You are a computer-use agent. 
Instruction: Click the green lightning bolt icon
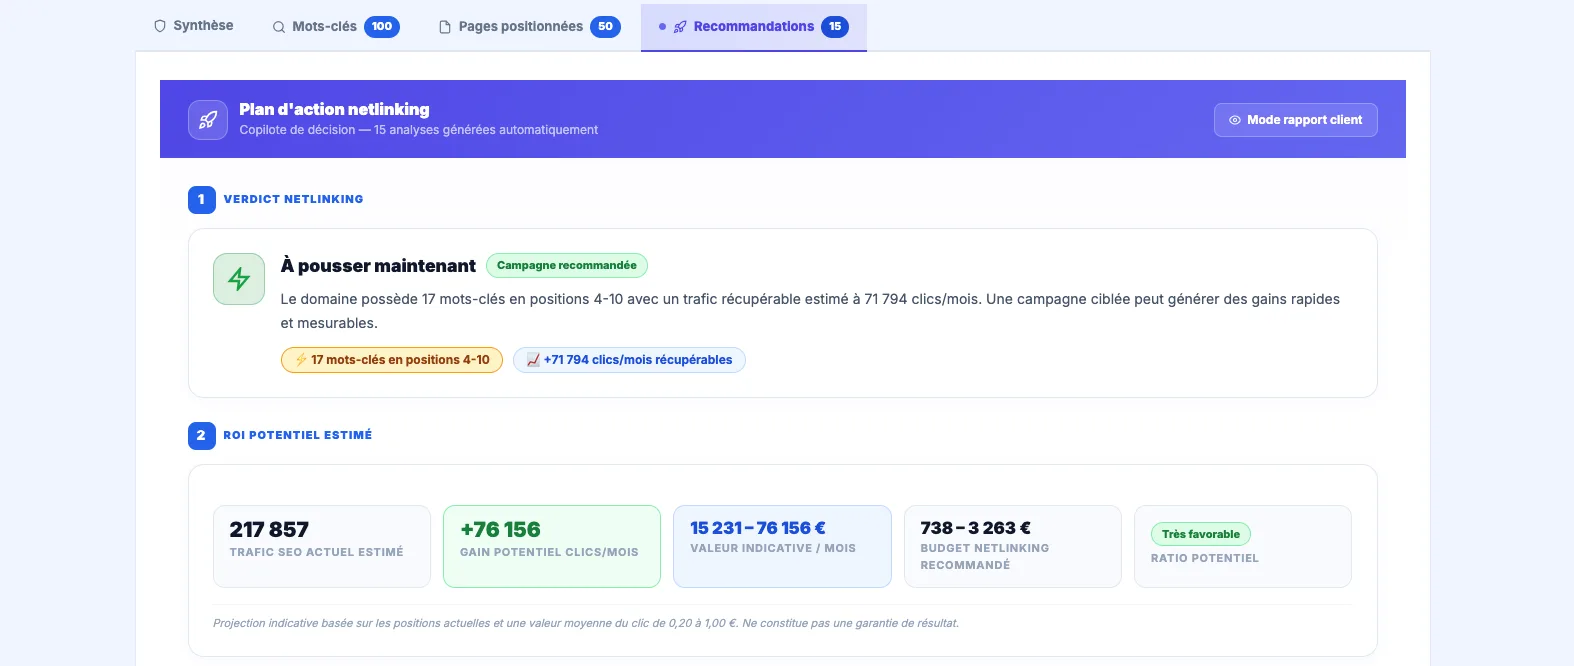(239, 279)
